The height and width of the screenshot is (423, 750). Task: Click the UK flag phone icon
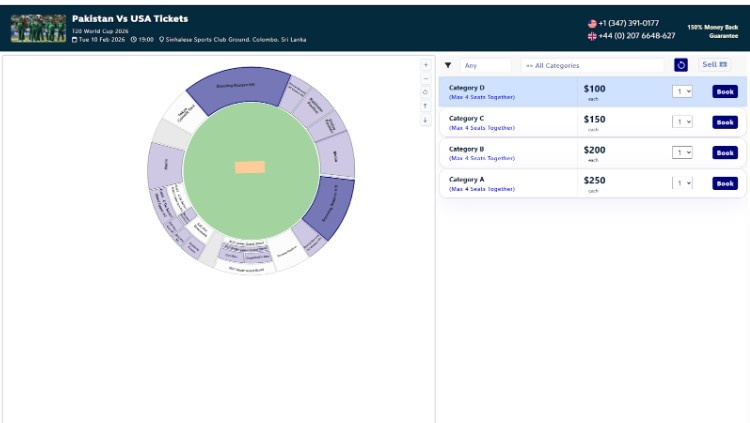(592, 36)
